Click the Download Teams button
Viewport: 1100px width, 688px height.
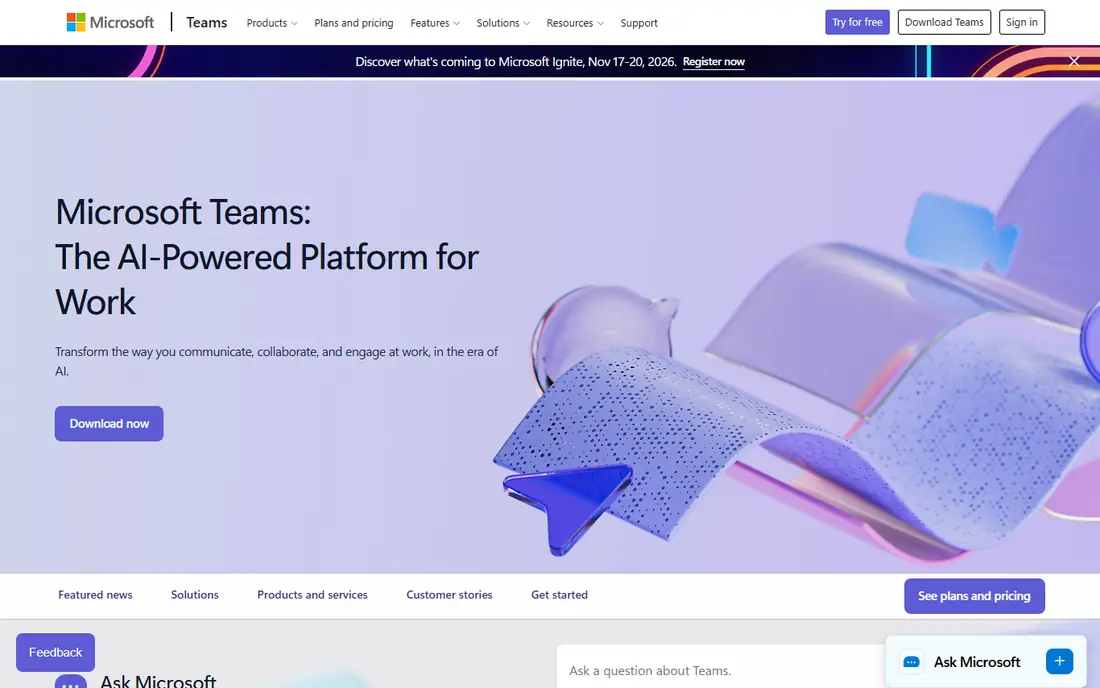[944, 22]
